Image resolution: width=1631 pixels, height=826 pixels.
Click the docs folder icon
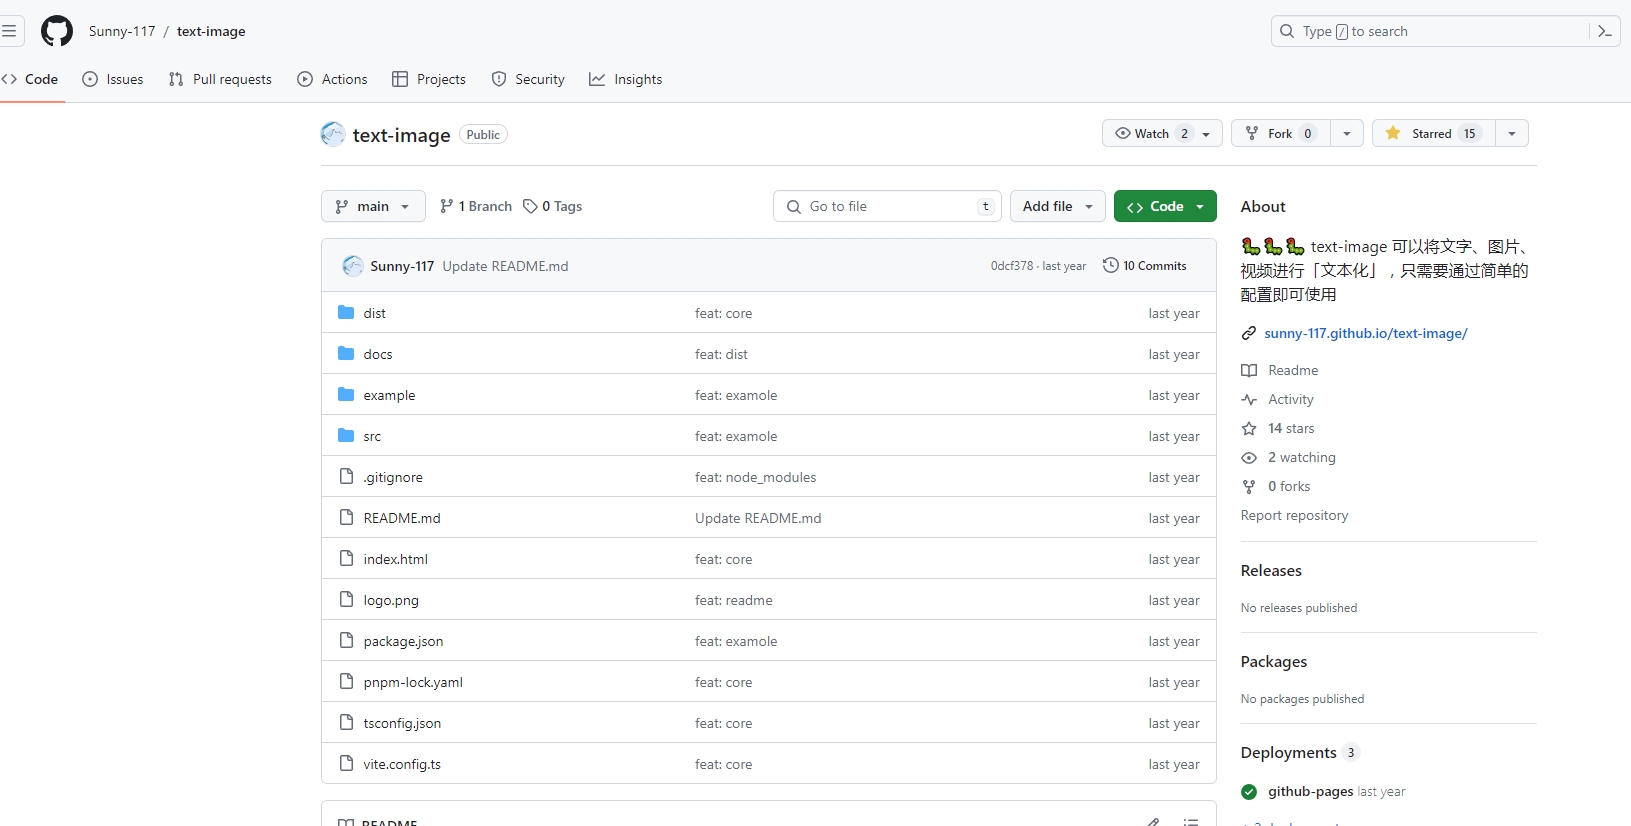tap(346, 353)
